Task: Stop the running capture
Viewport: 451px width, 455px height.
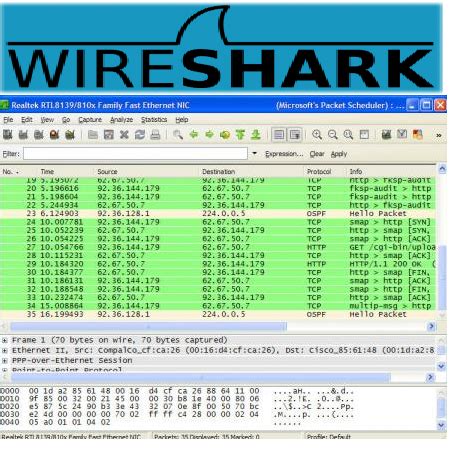Action: pos(54,135)
